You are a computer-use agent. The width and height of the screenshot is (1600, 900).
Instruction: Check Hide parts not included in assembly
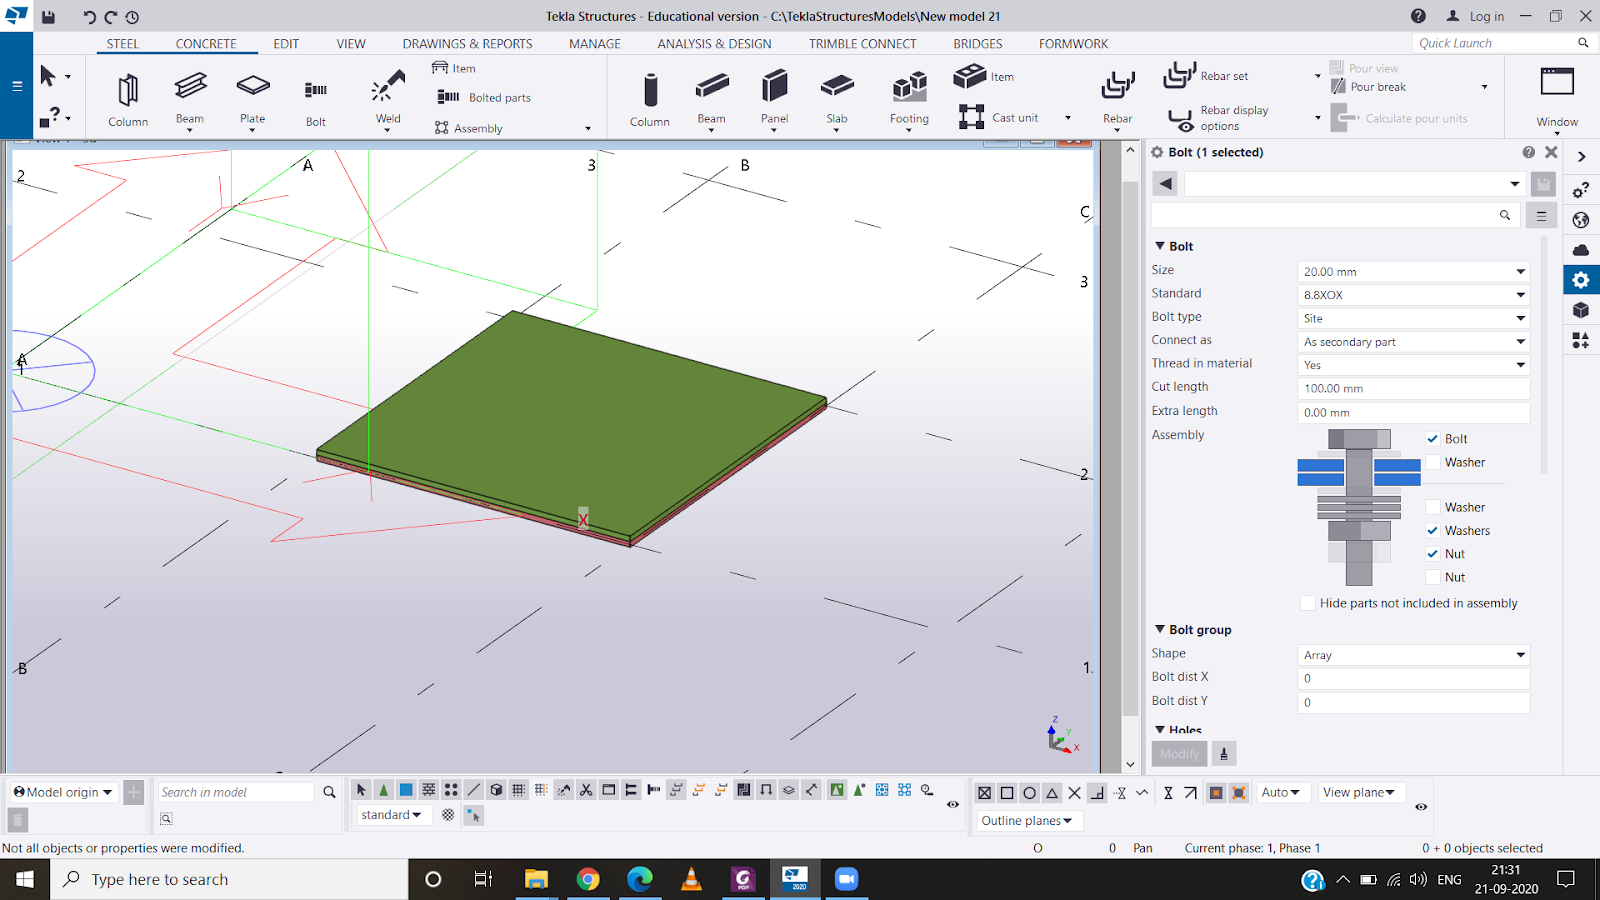pos(1308,603)
